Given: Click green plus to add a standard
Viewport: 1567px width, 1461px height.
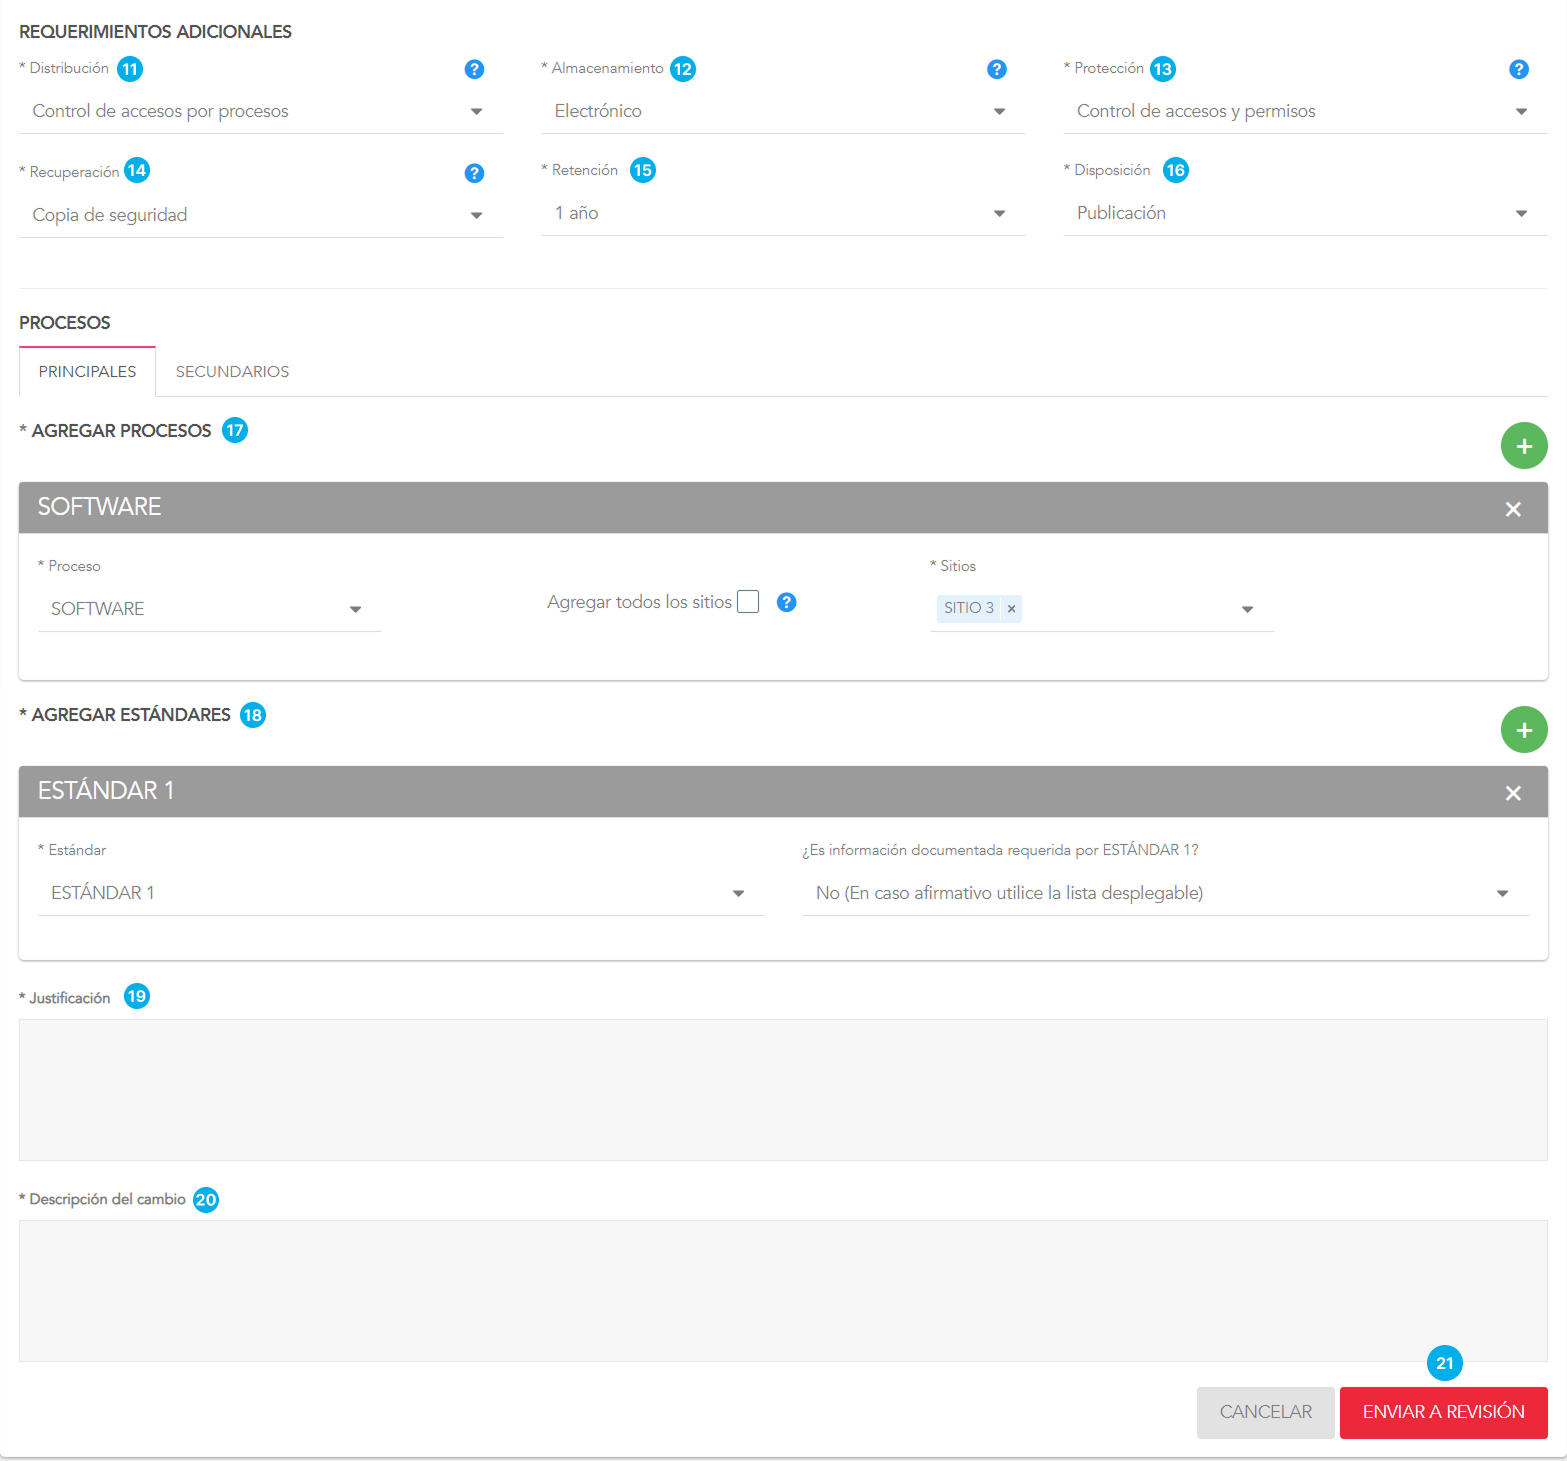Looking at the screenshot, I should pos(1523,730).
